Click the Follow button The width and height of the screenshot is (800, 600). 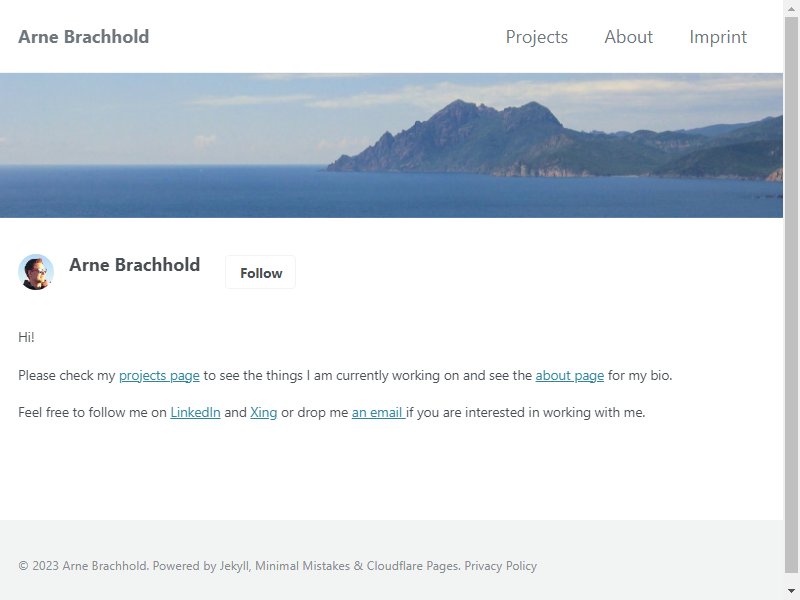[x=261, y=273]
